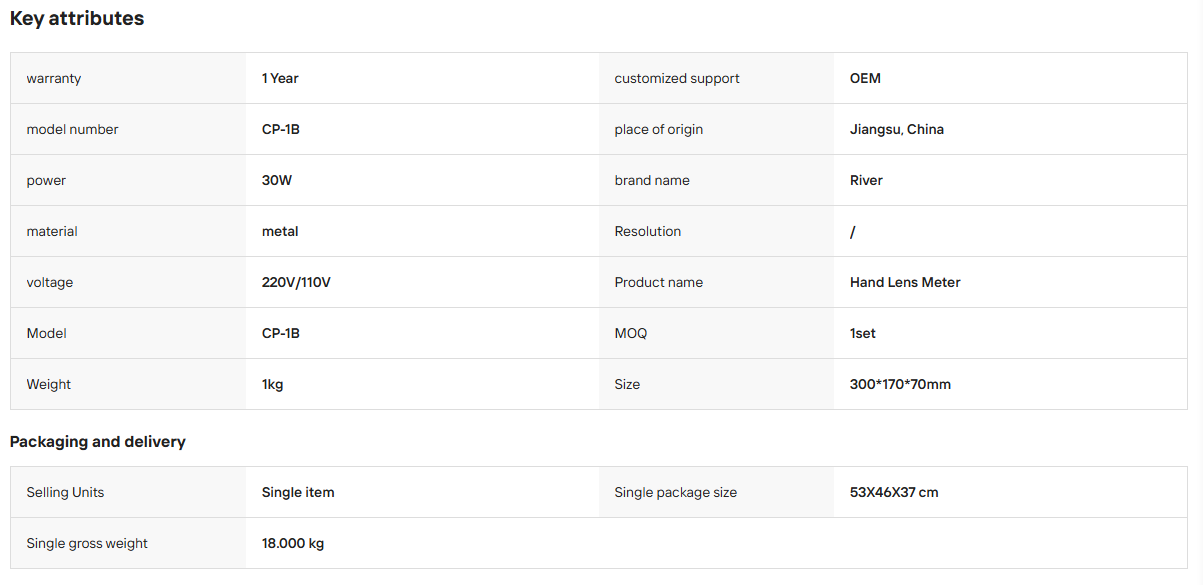Click the power value 30W
This screenshot has height=585, width=1203.
[x=277, y=180]
